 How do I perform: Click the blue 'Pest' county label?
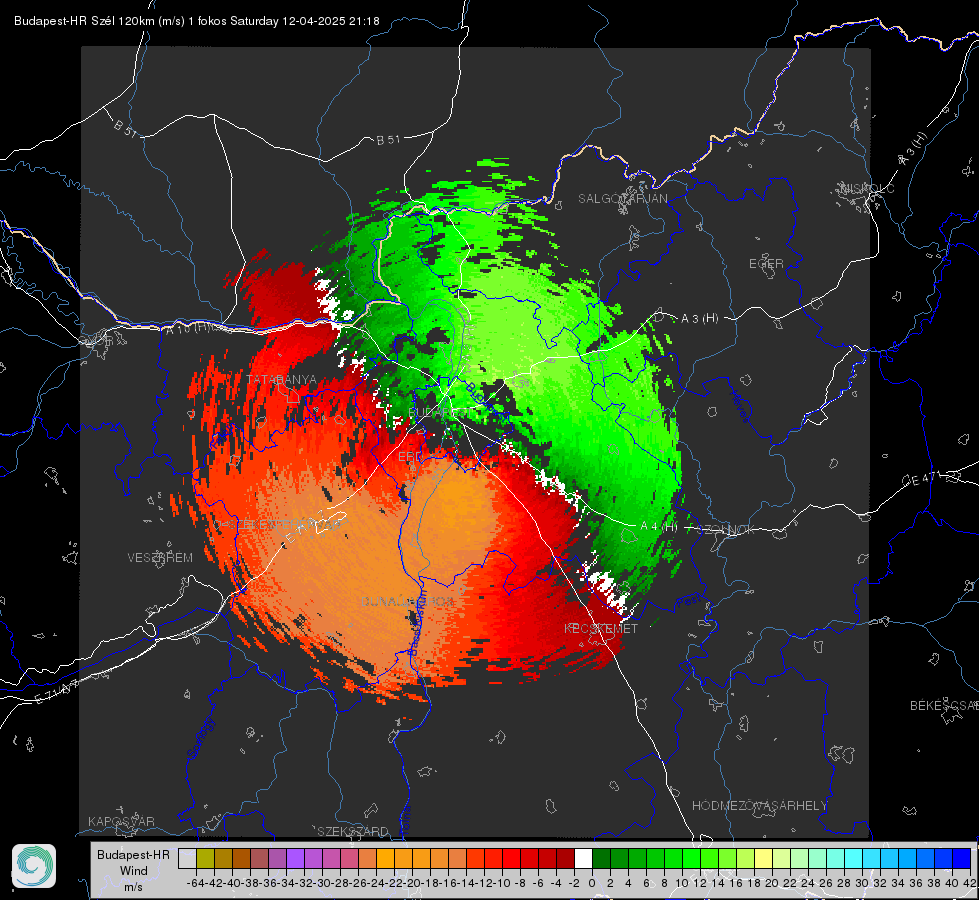(688, 601)
